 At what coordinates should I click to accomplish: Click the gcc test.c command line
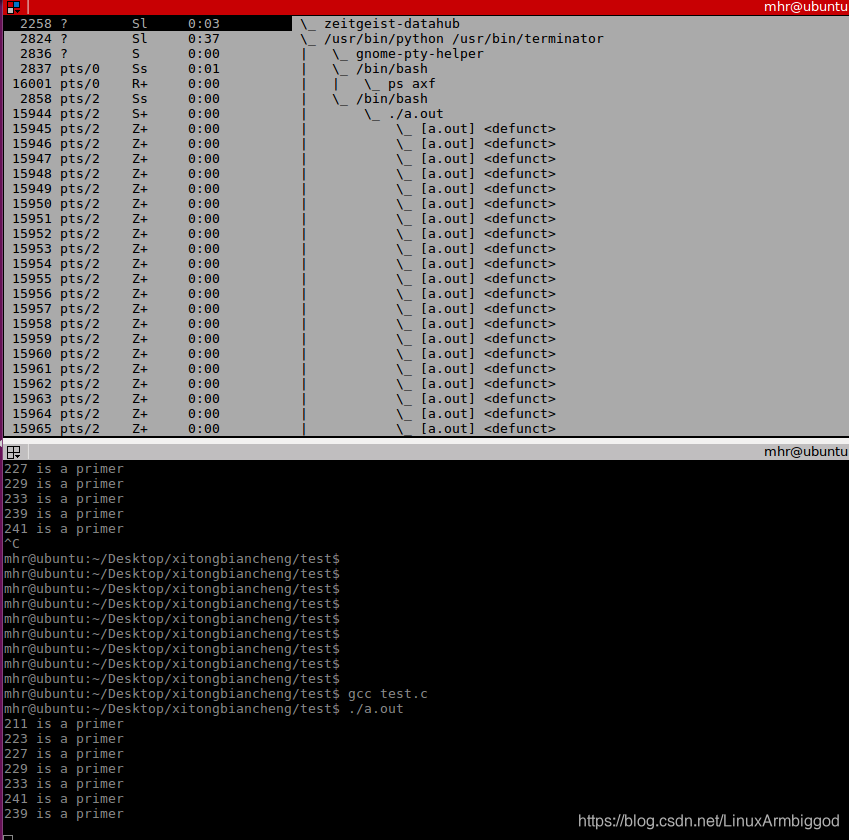click(388, 694)
